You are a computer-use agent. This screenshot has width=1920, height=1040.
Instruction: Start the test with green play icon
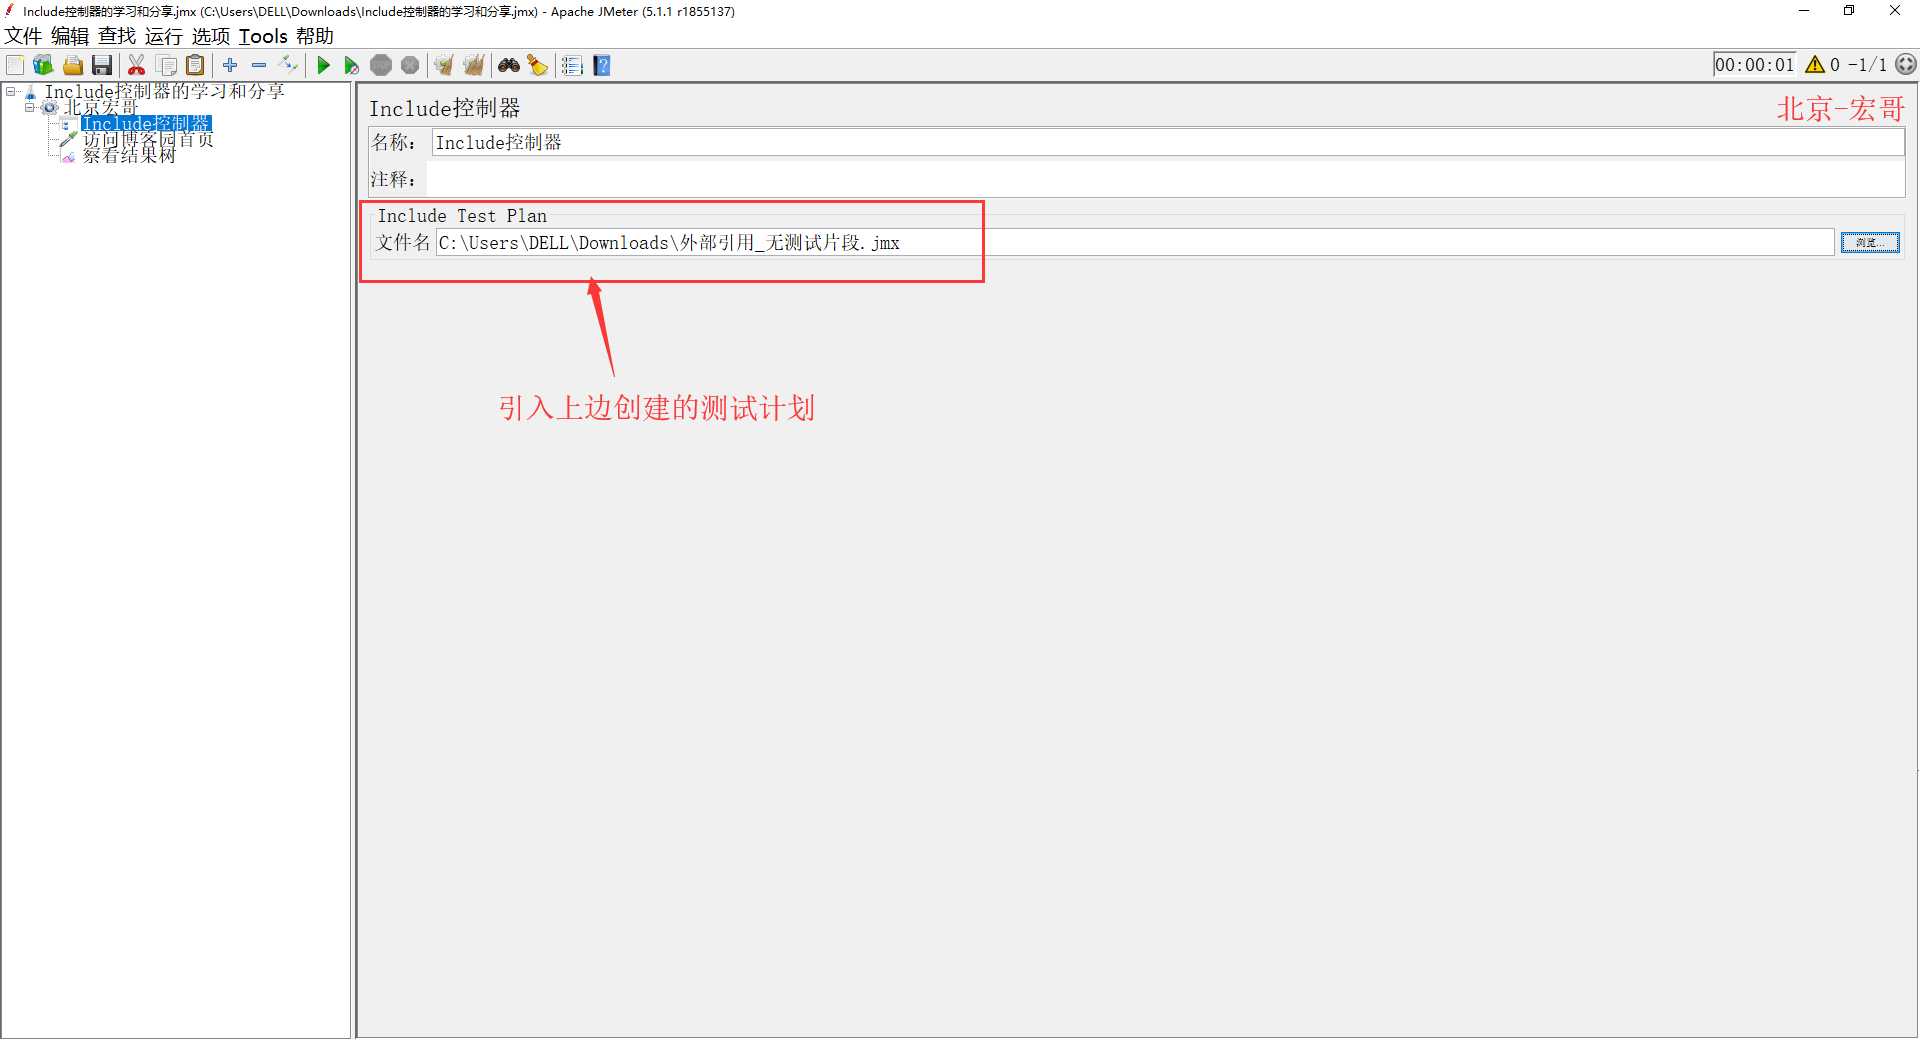point(323,66)
